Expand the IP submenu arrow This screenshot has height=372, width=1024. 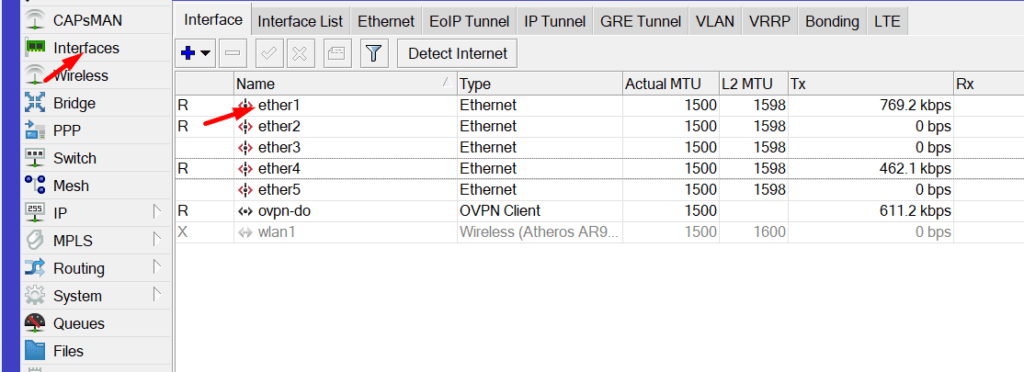pos(156,212)
